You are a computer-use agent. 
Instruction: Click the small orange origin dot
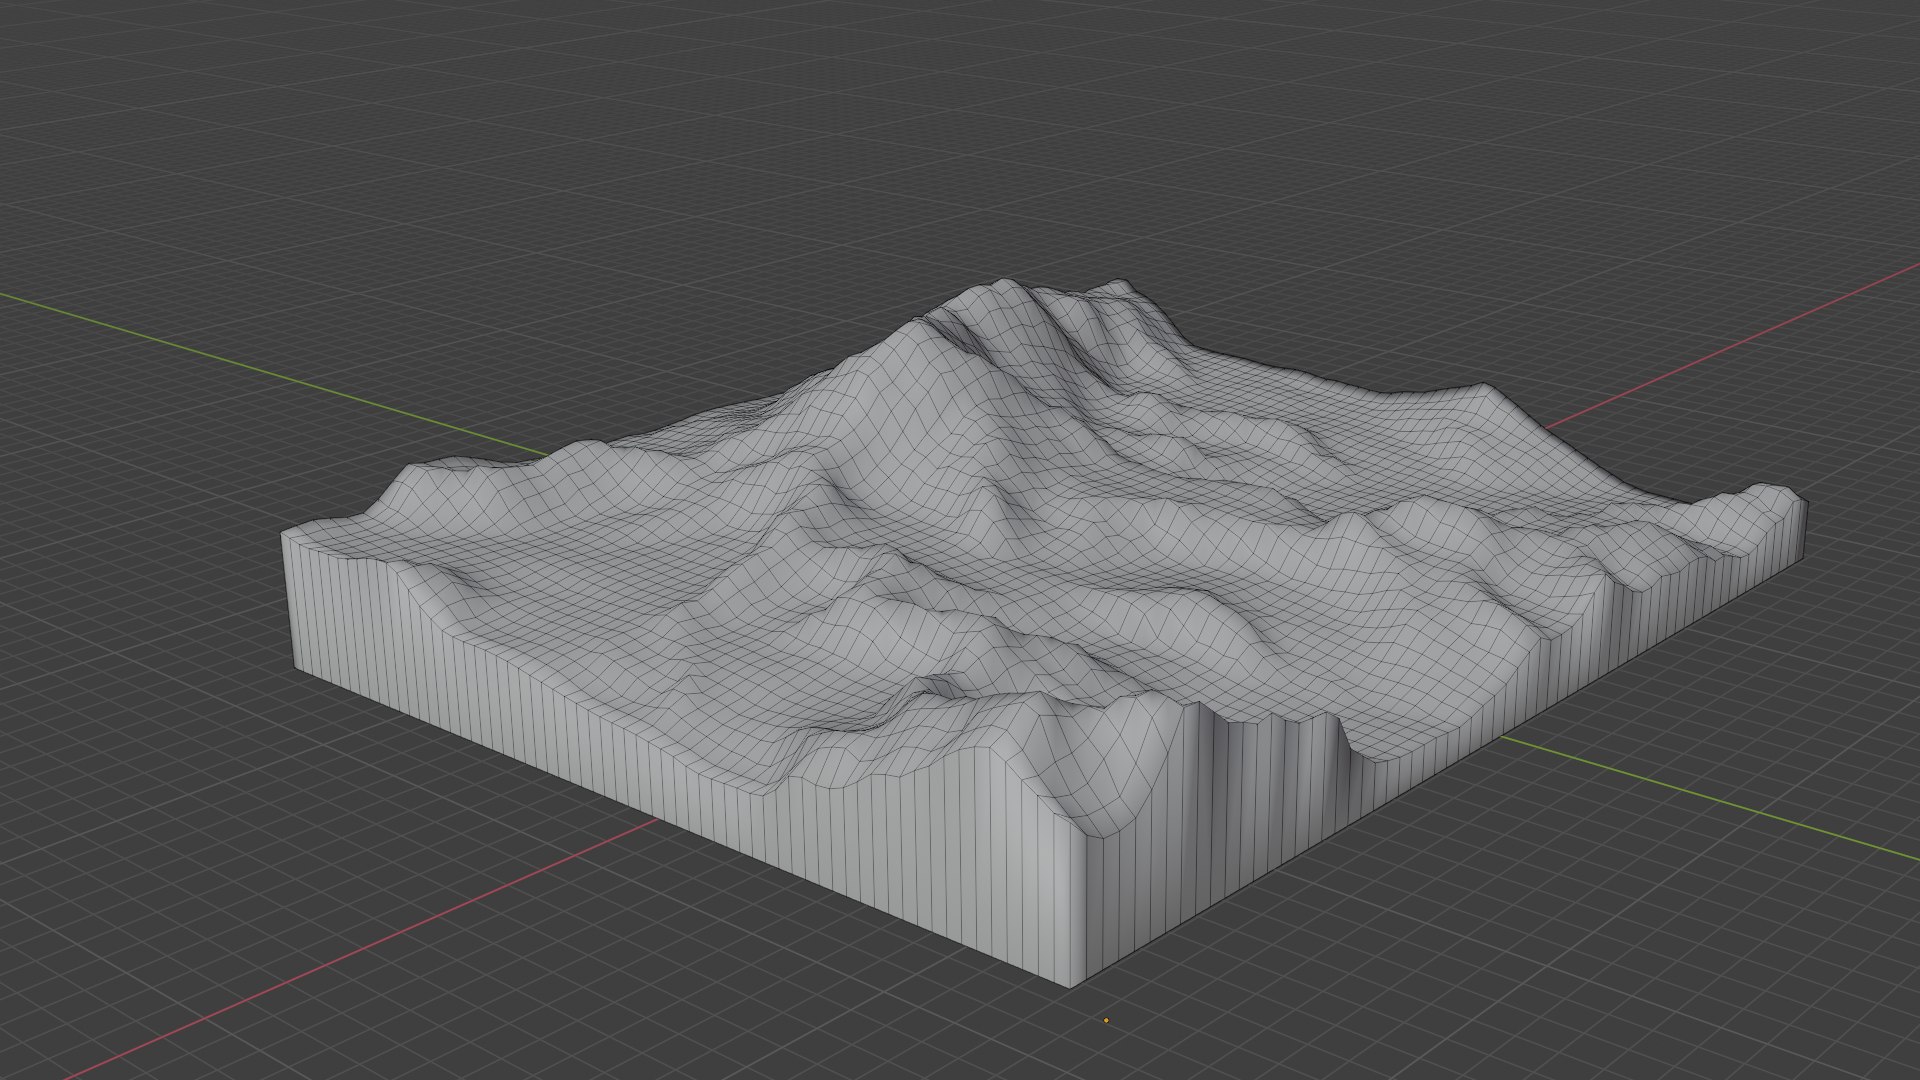1106,1021
